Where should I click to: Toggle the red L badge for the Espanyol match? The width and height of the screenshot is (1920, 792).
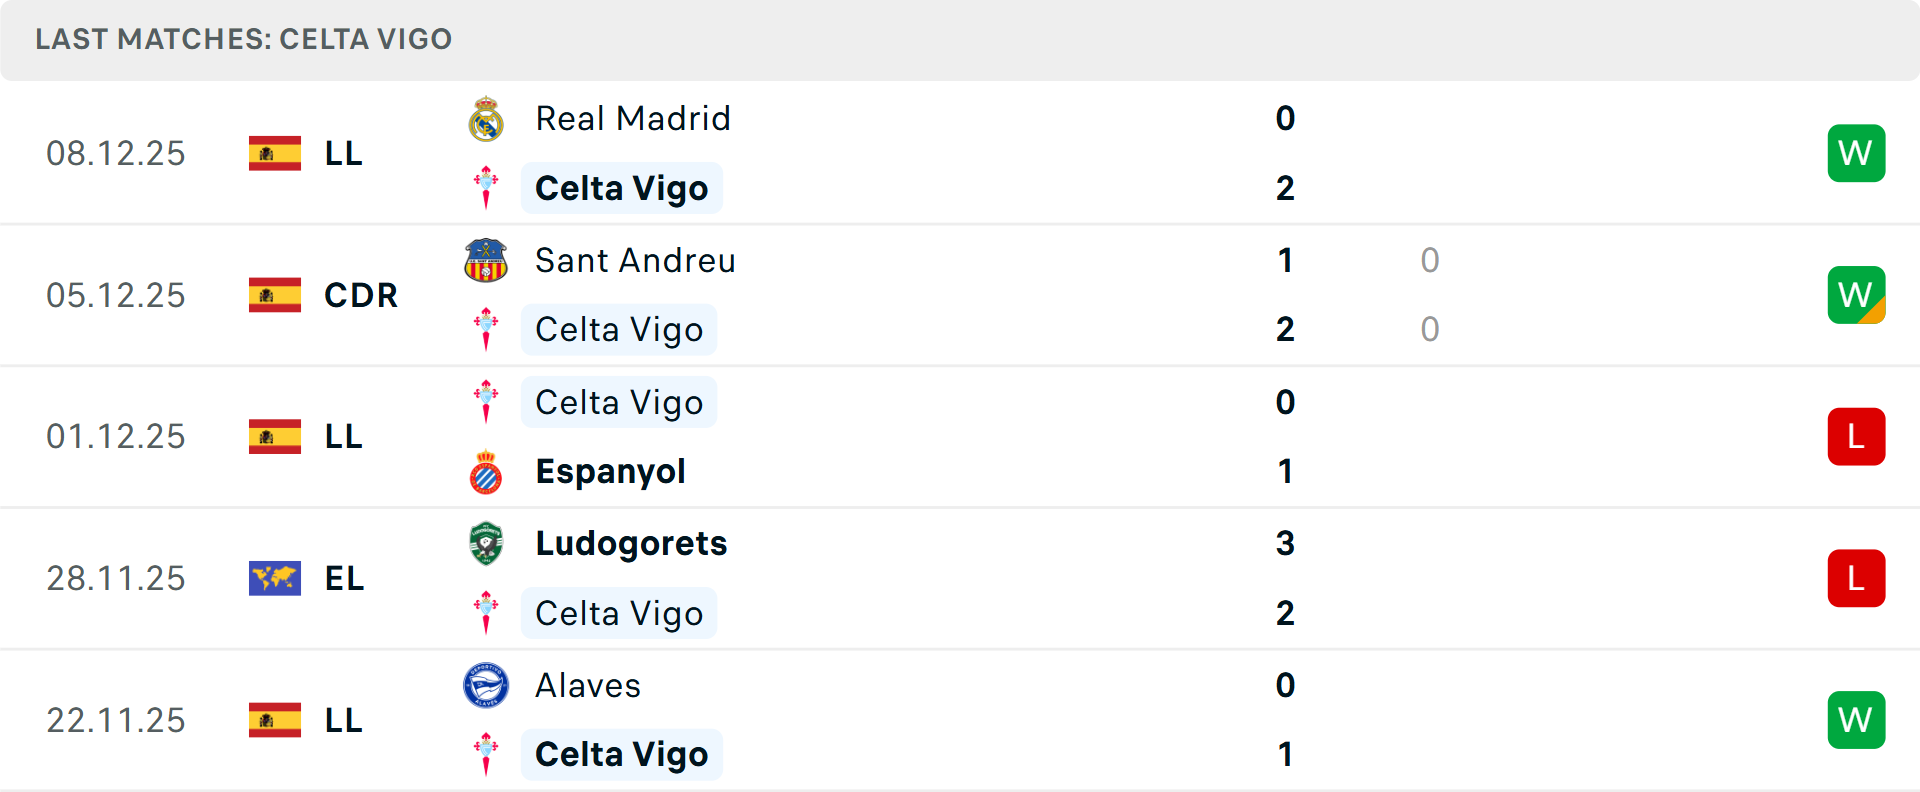[1856, 436]
